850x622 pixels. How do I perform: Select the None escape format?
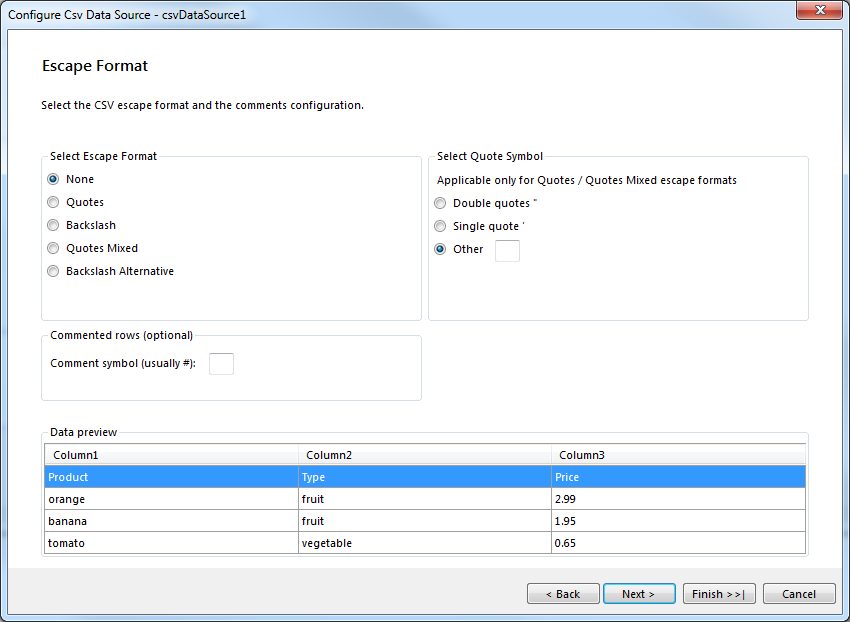tap(52, 179)
